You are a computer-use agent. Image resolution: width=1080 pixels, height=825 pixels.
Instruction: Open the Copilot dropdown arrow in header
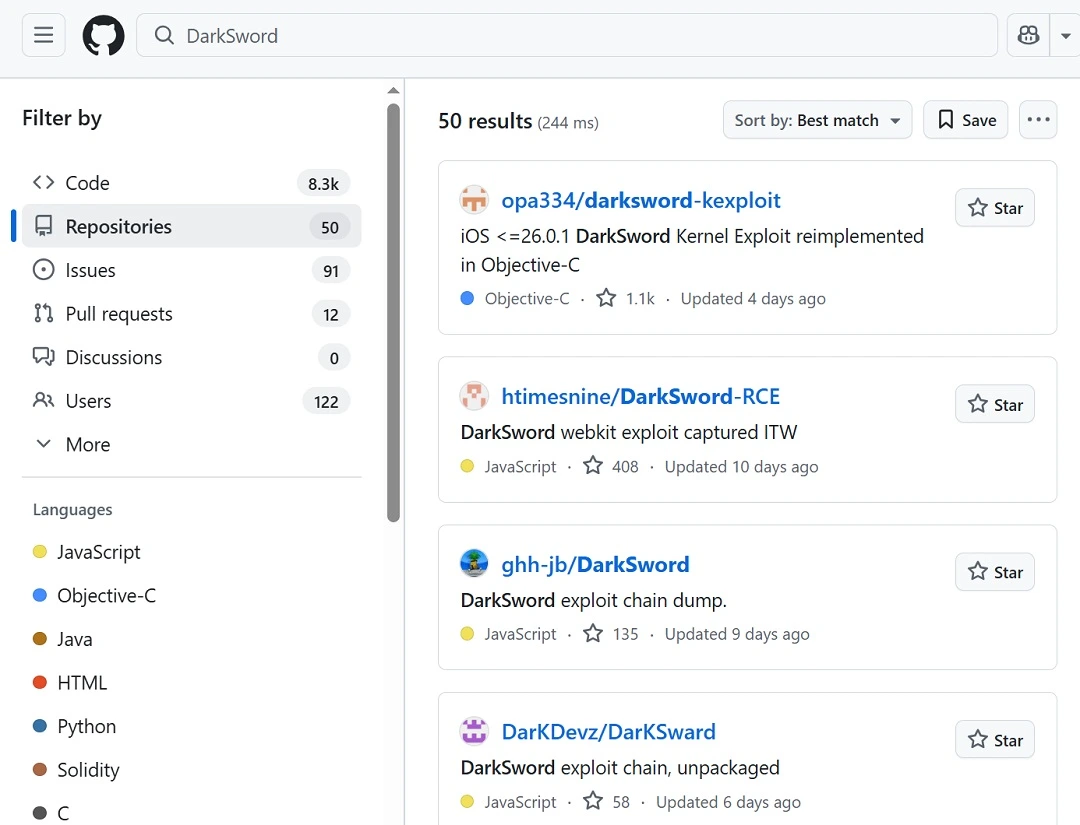(x=1066, y=34)
